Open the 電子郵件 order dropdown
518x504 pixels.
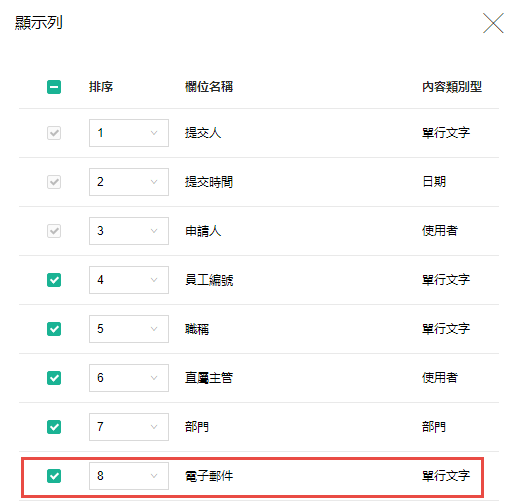[129, 476]
